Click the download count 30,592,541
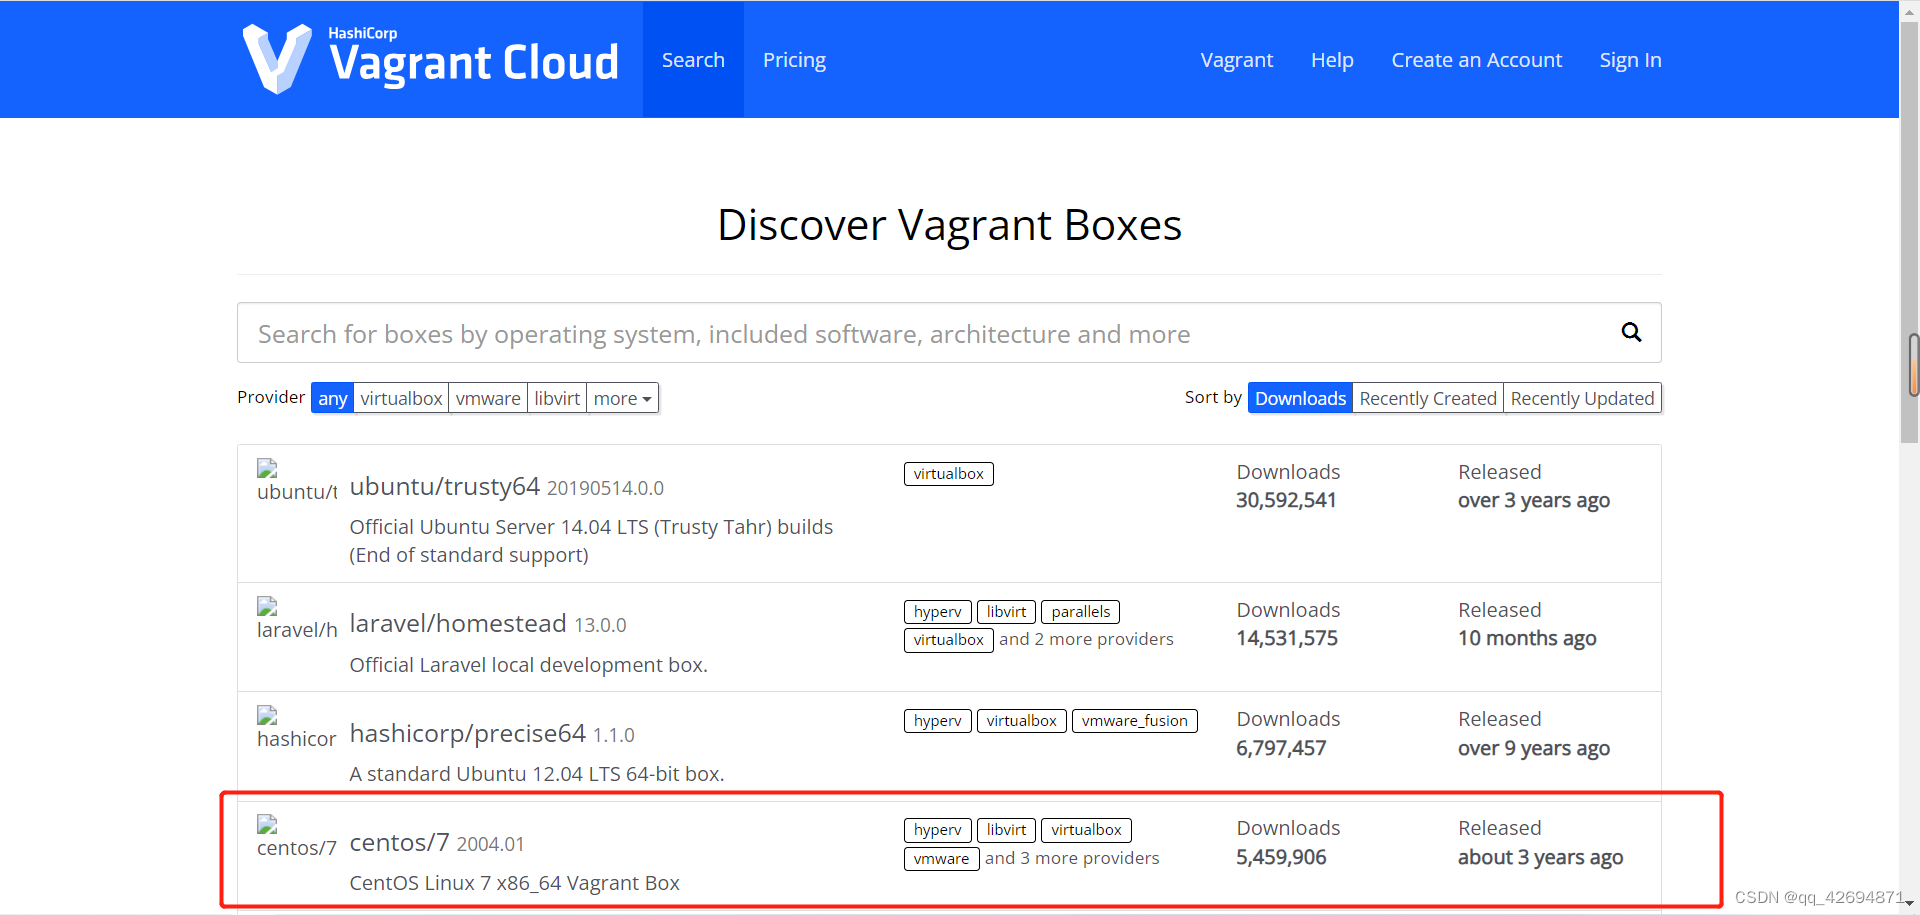Image resolution: width=1920 pixels, height=915 pixels. point(1286,500)
